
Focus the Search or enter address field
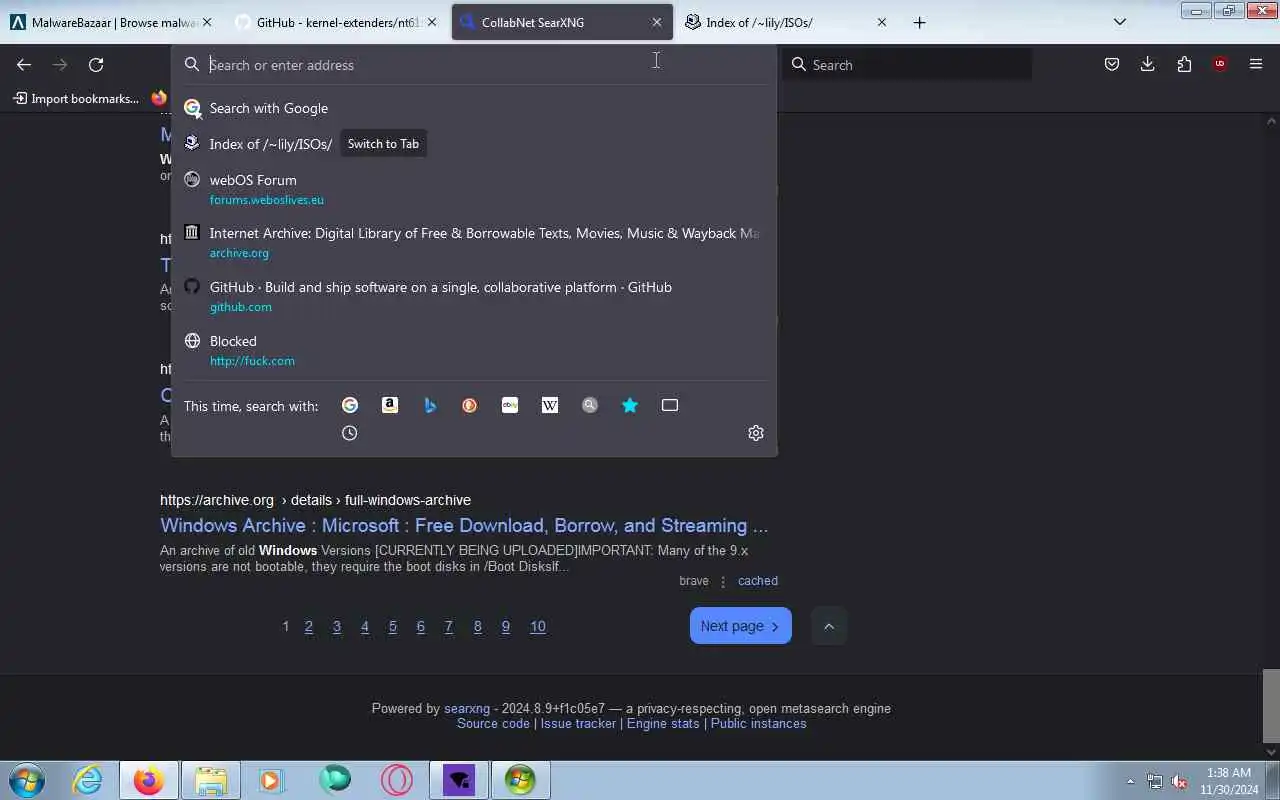[474, 65]
